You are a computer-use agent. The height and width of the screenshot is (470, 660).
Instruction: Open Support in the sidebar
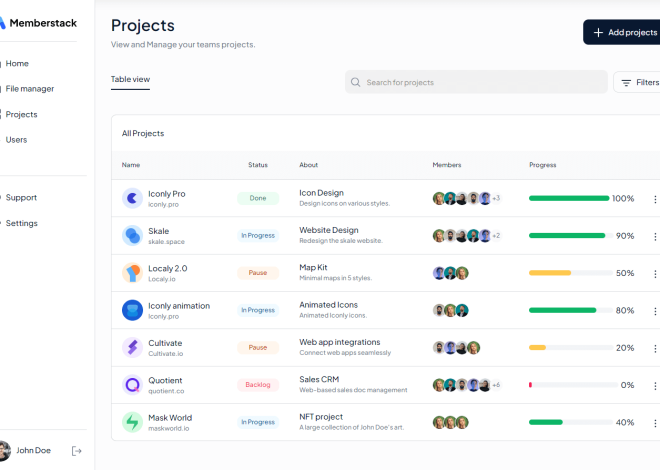pos(21,197)
